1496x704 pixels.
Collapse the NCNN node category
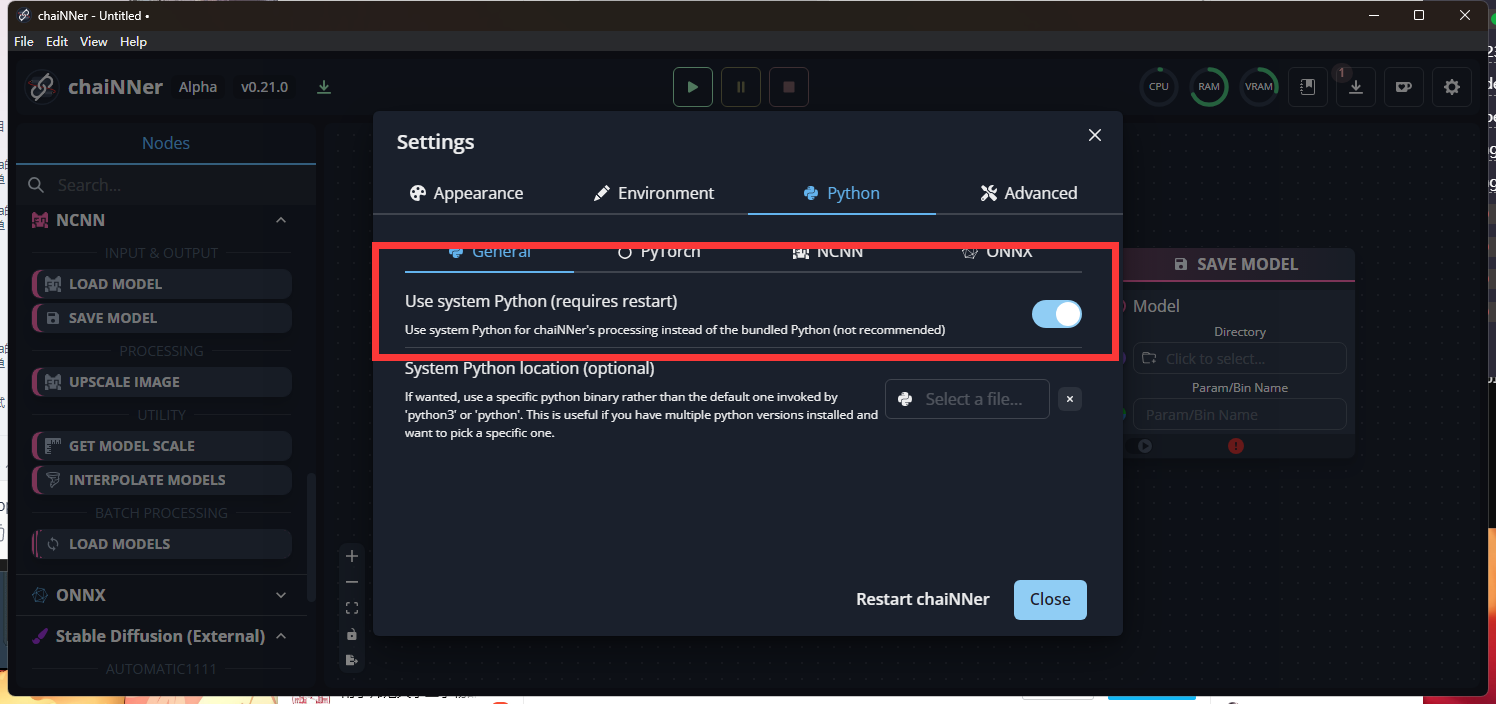[x=281, y=220]
